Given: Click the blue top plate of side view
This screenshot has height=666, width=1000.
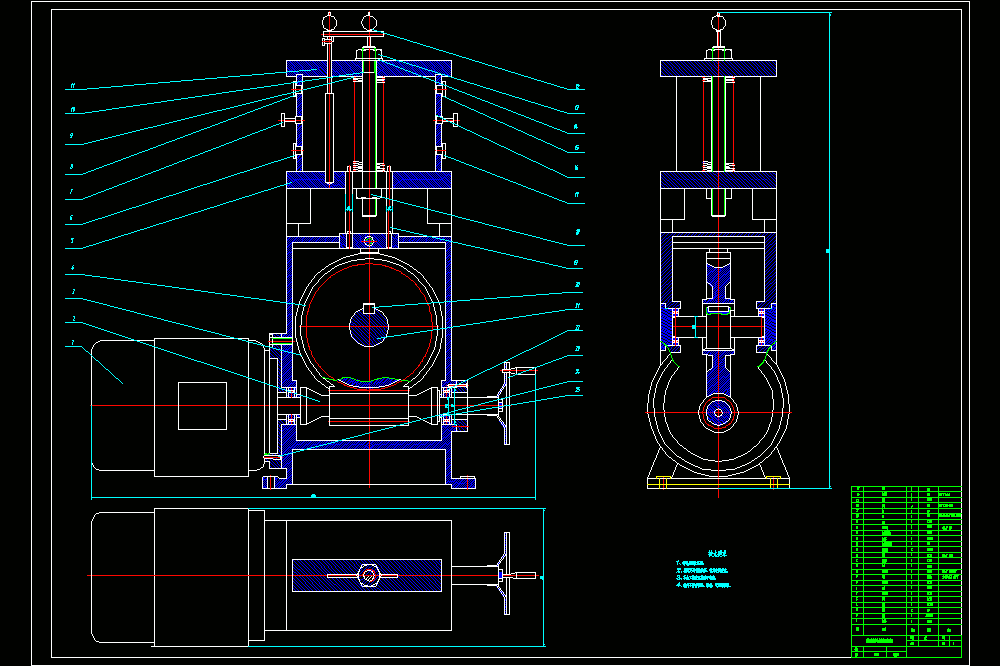Looking at the screenshot, I should coord(718,68).
